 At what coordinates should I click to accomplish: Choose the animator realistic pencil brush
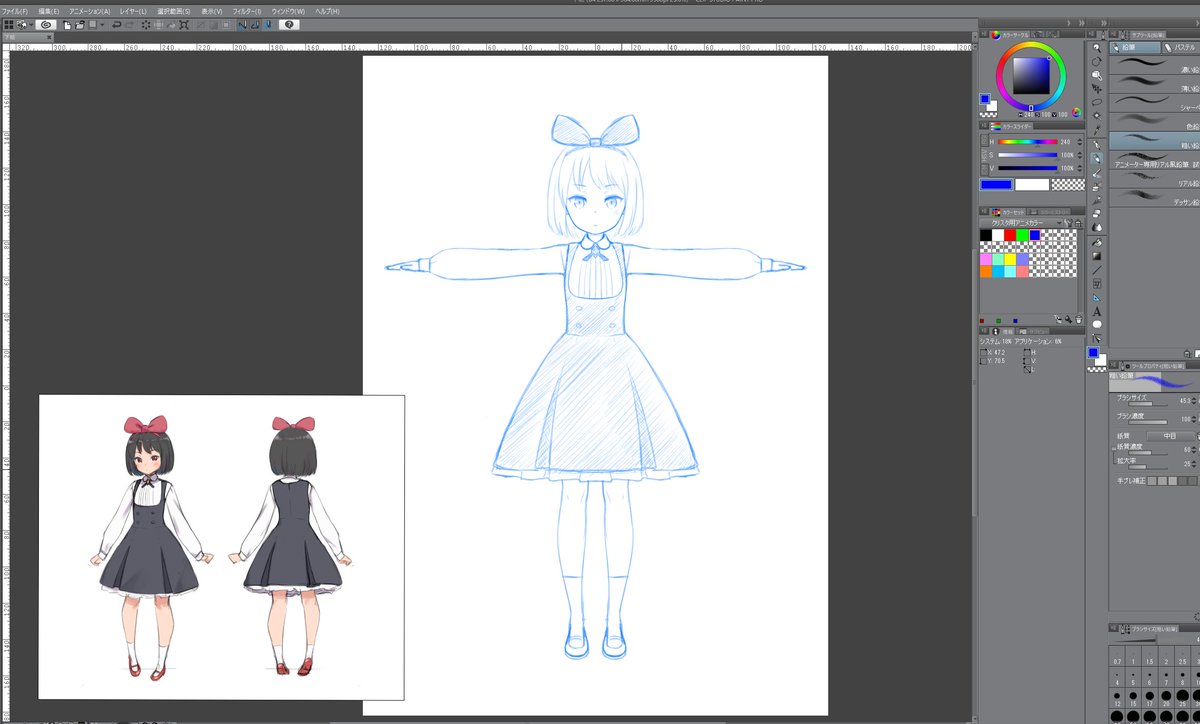click(1154, 159)
